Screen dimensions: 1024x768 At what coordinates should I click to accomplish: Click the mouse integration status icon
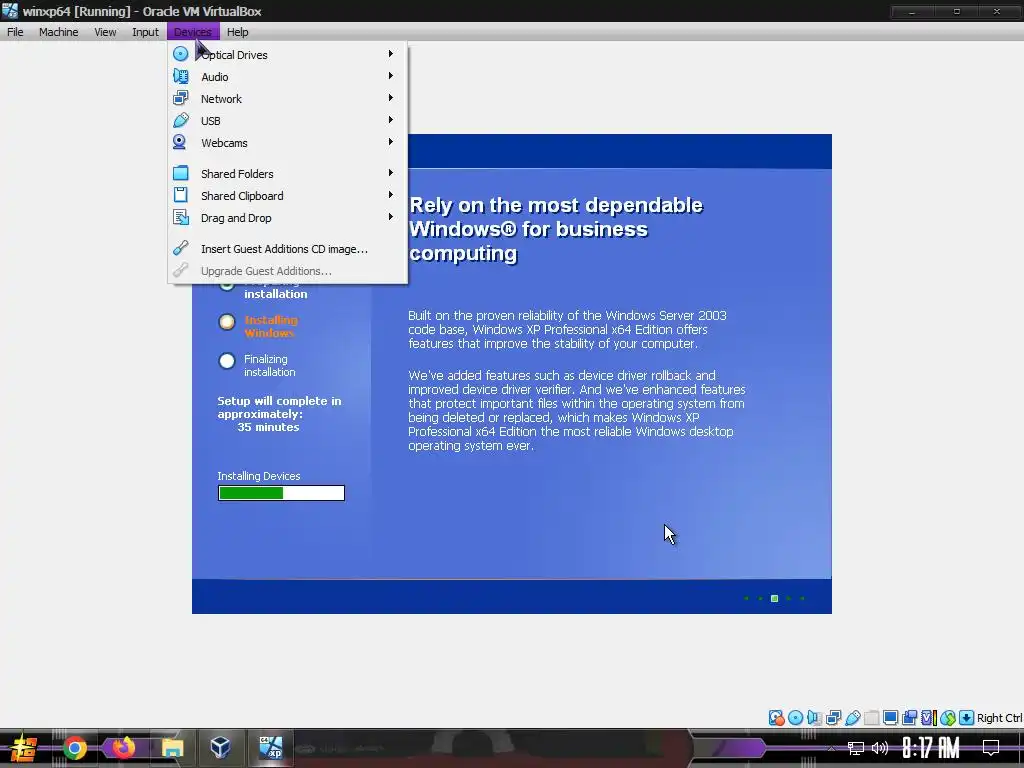coord(948,718)
